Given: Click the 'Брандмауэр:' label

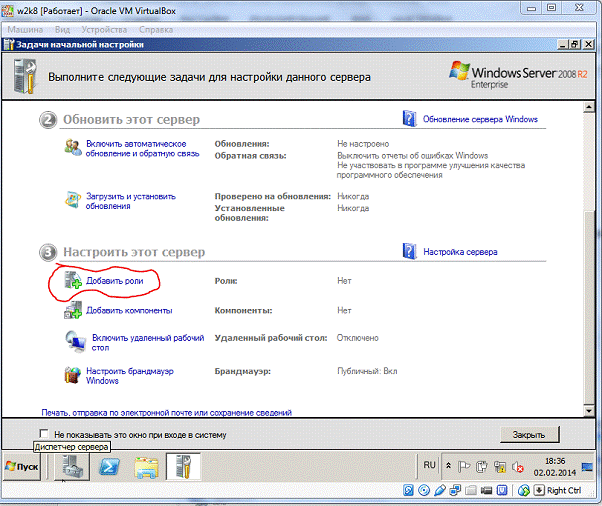Looking at the screenshot, I should coord(243,371).
